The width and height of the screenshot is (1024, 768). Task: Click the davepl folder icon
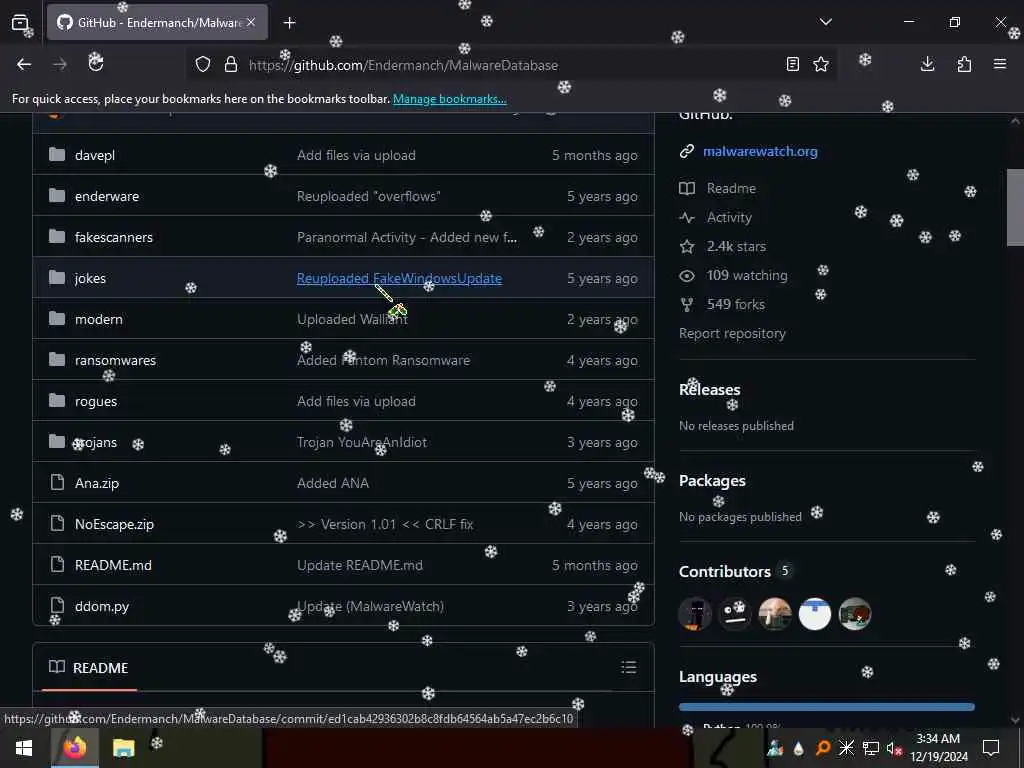tap(57, 155)
